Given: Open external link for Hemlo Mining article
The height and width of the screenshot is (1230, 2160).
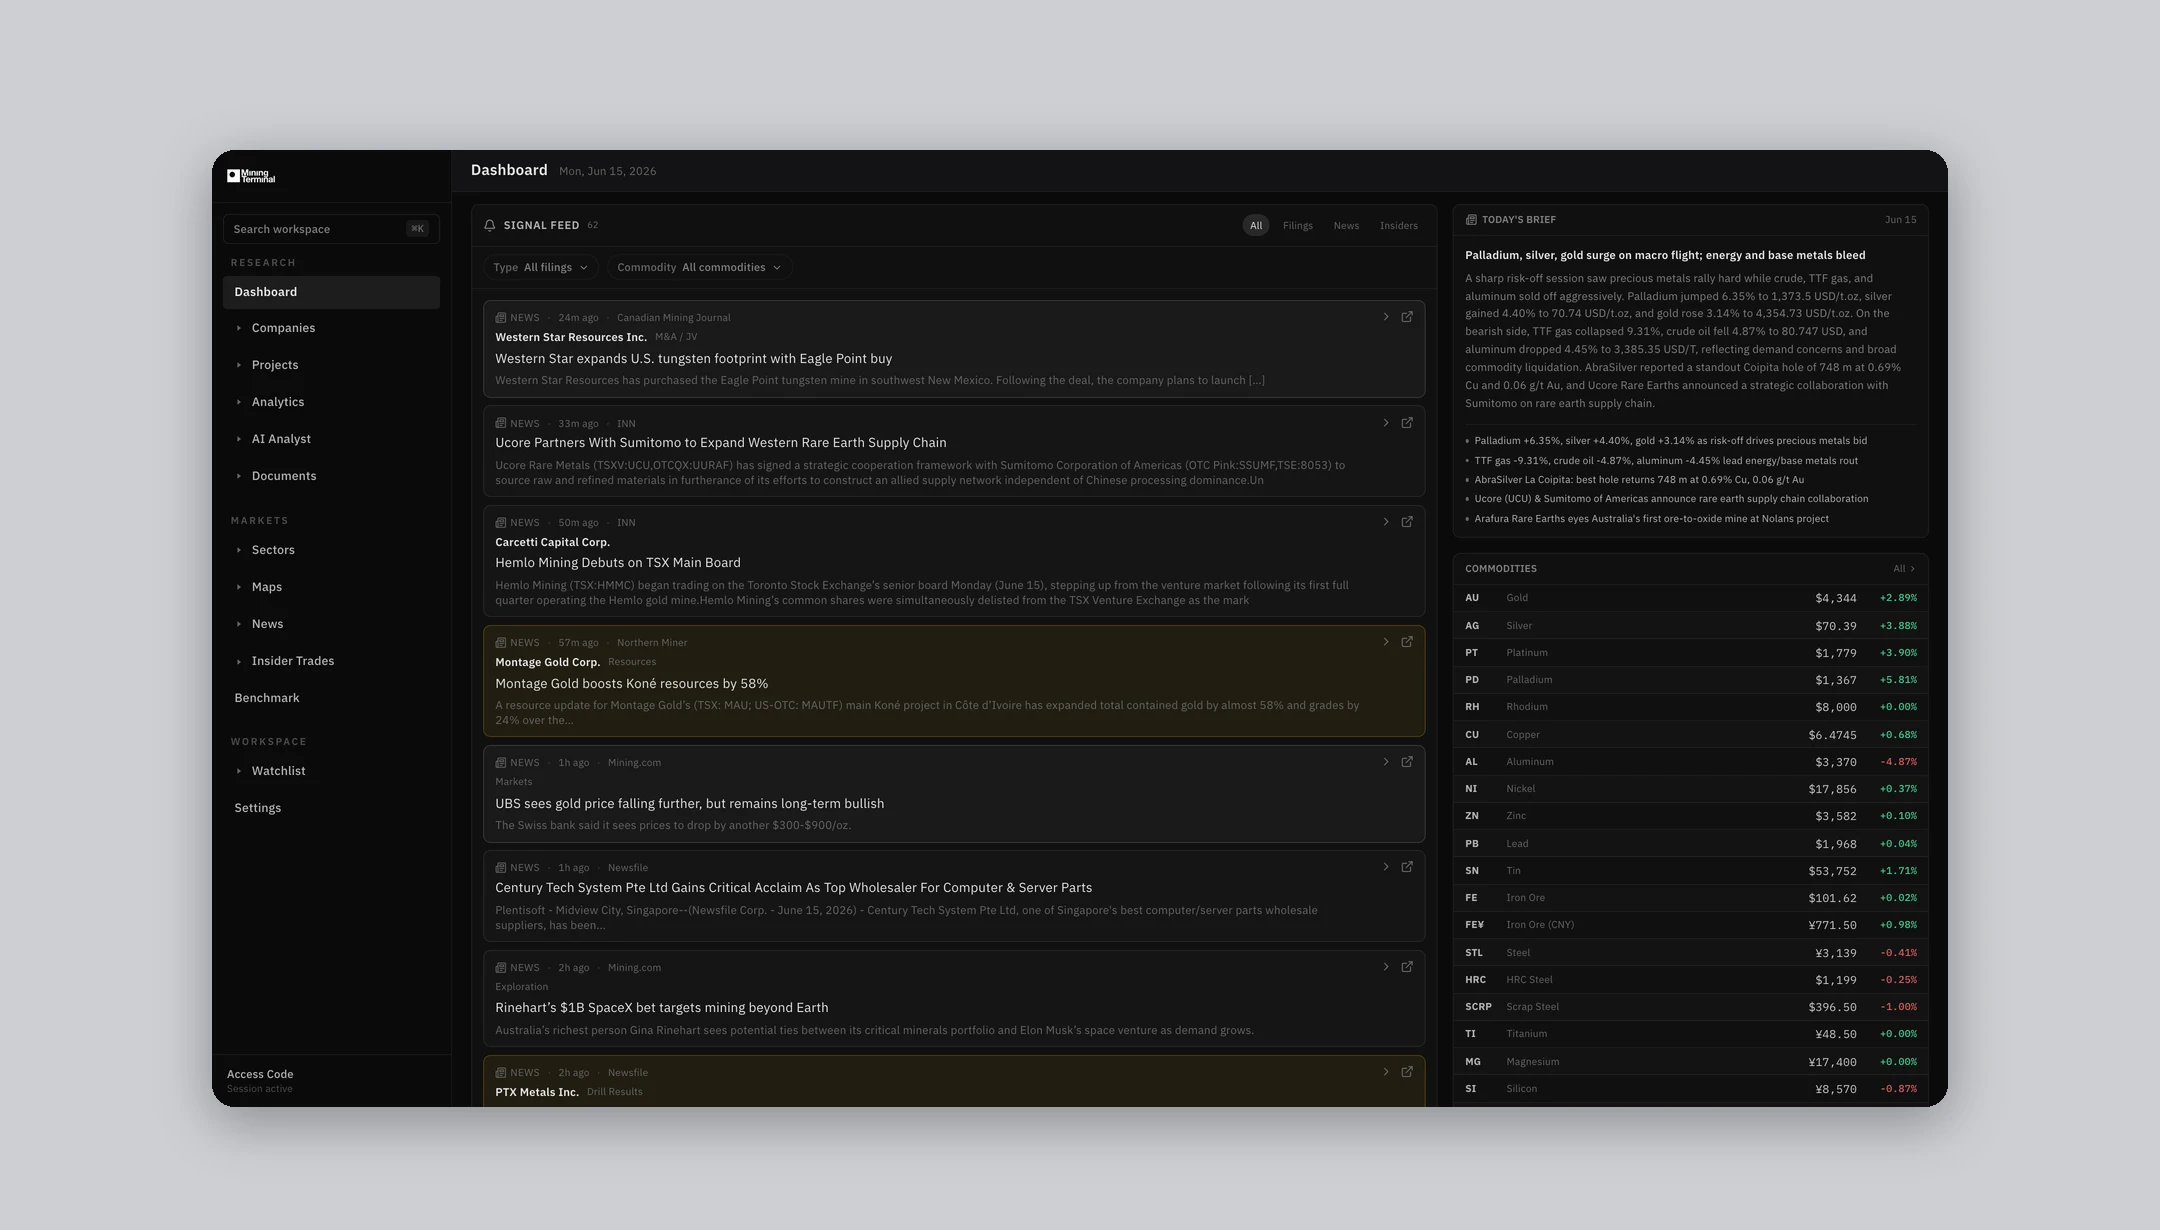Looking at the screenshot, I should (1407, 522).
